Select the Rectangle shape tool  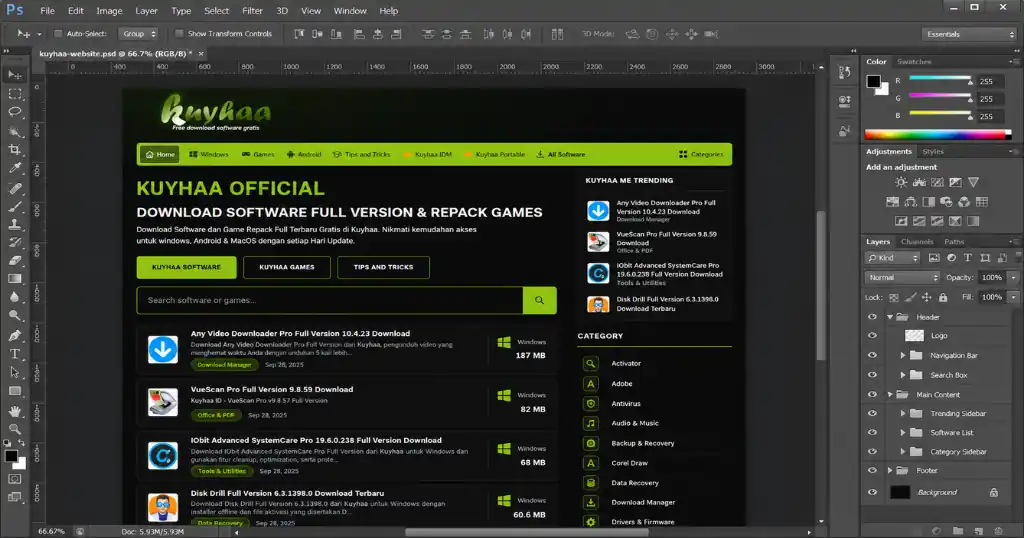14,391
